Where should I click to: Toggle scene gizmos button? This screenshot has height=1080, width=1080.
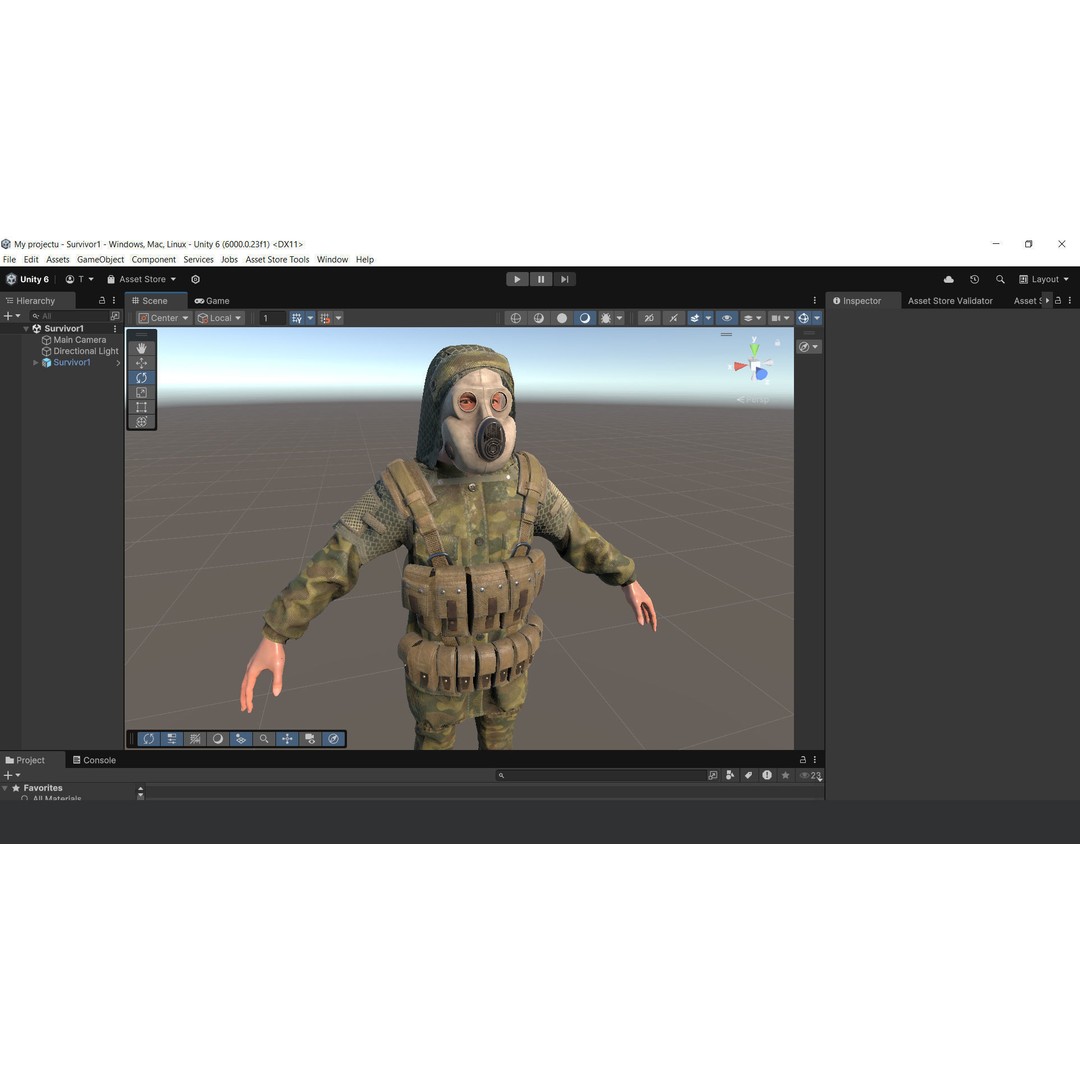(x=803, y=318)
